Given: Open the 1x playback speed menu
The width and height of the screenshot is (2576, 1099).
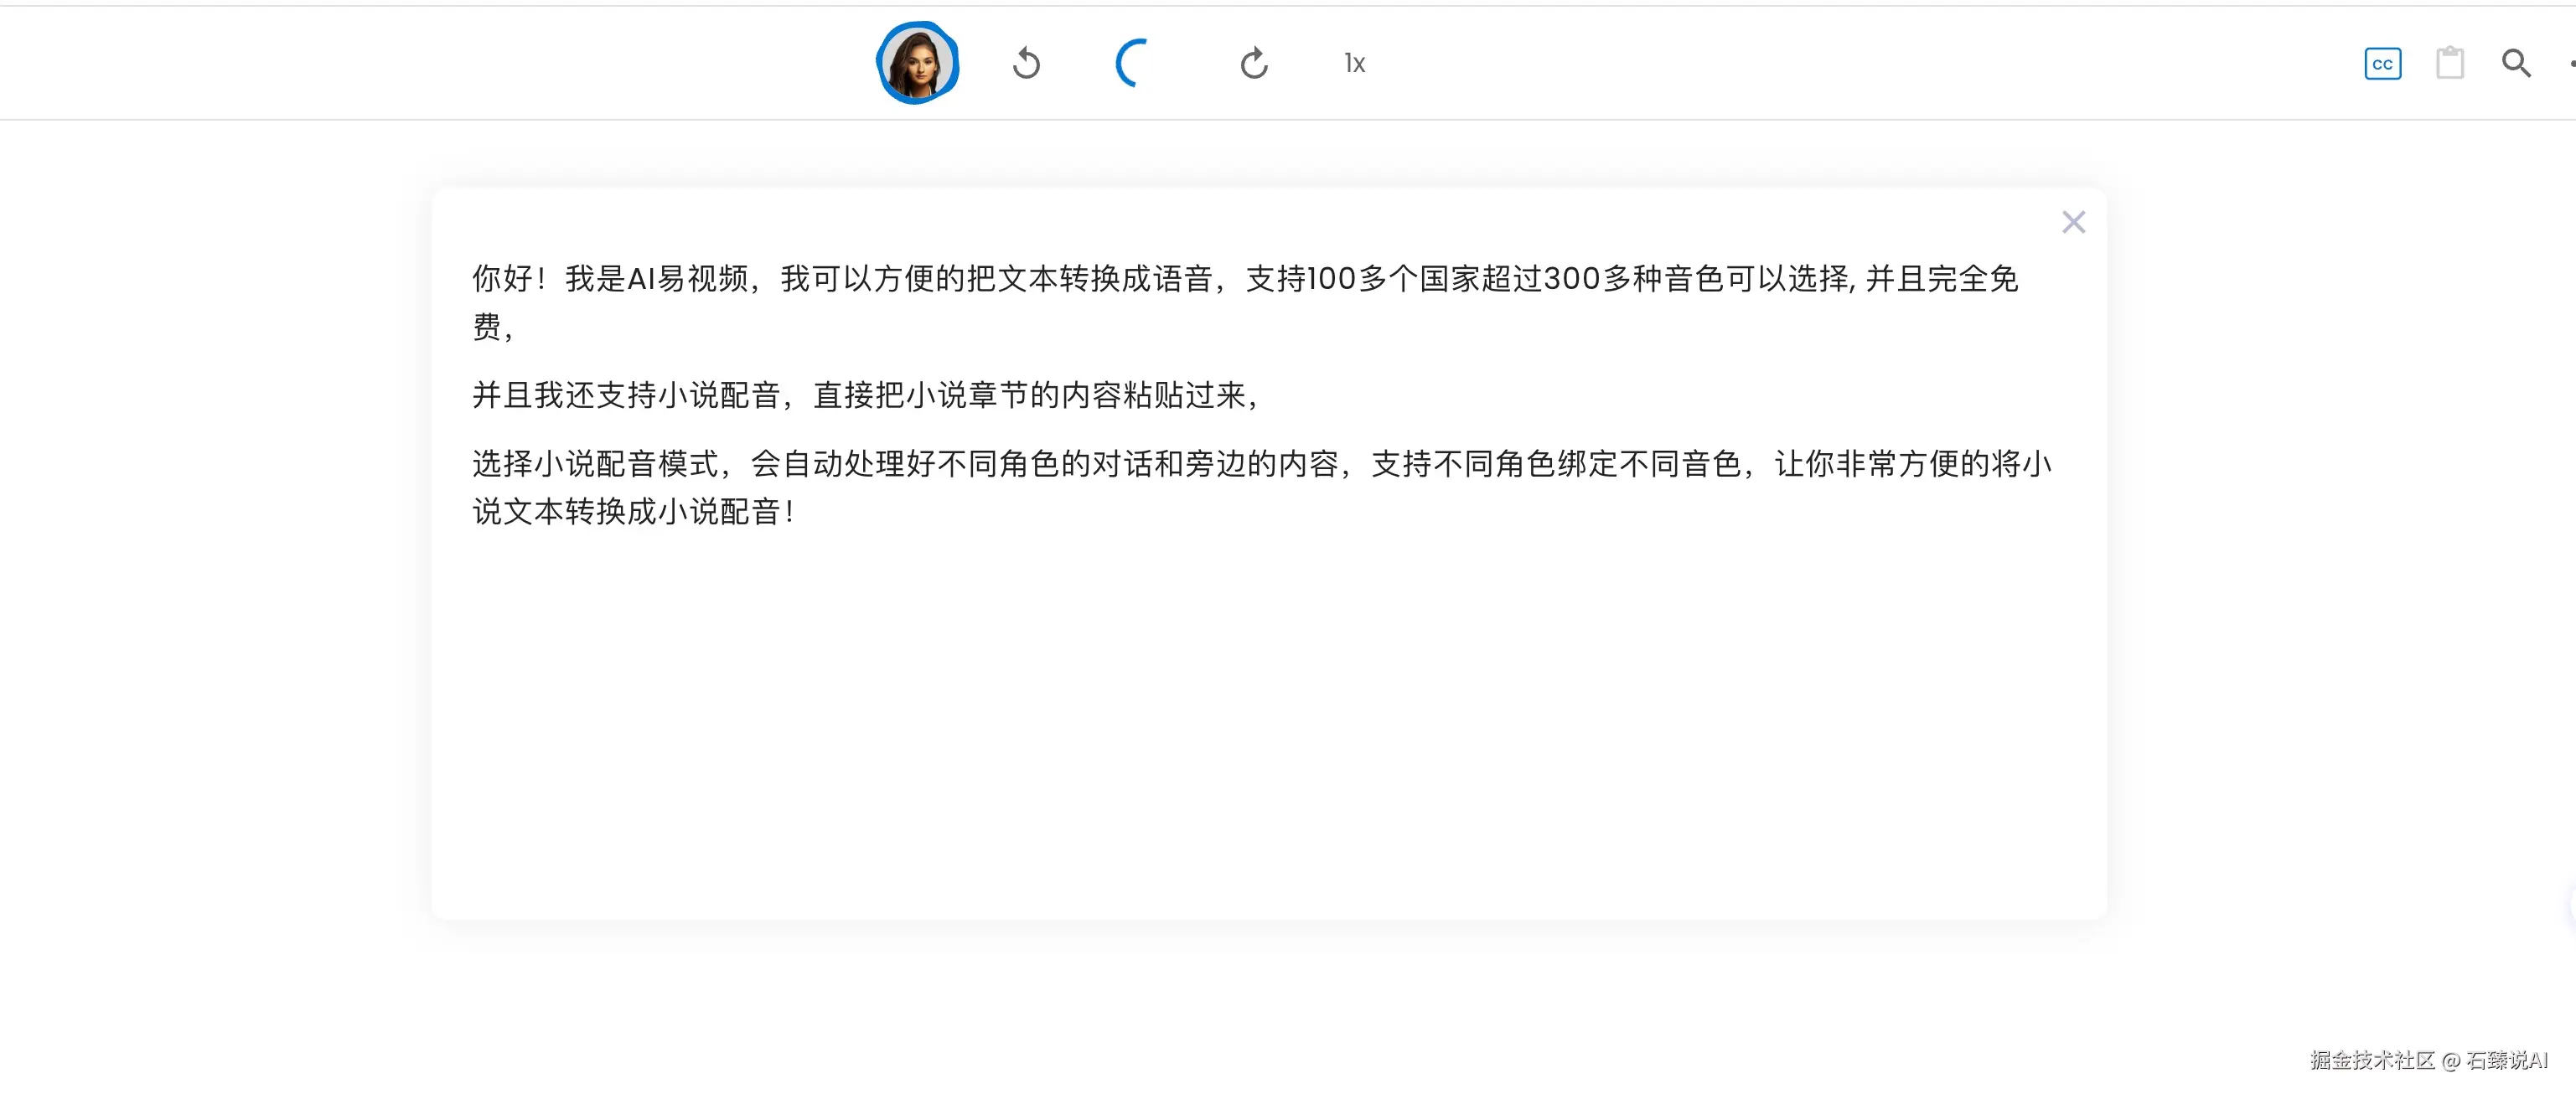Looking at the screenshot, I should click(x=1354, y=63).
